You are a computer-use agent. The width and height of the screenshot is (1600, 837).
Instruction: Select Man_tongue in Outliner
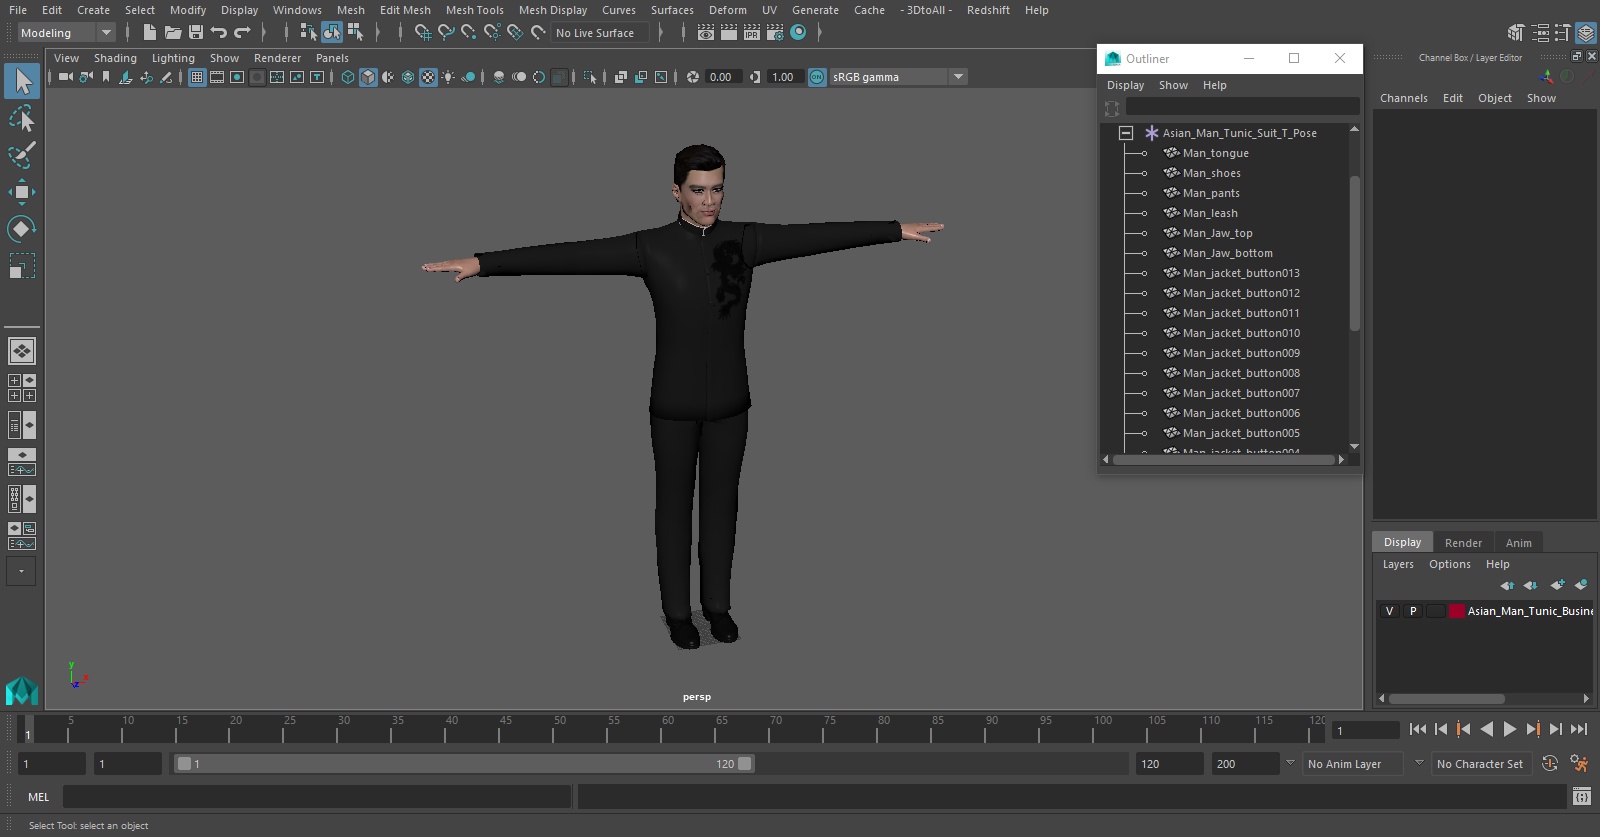point(1215,153)
